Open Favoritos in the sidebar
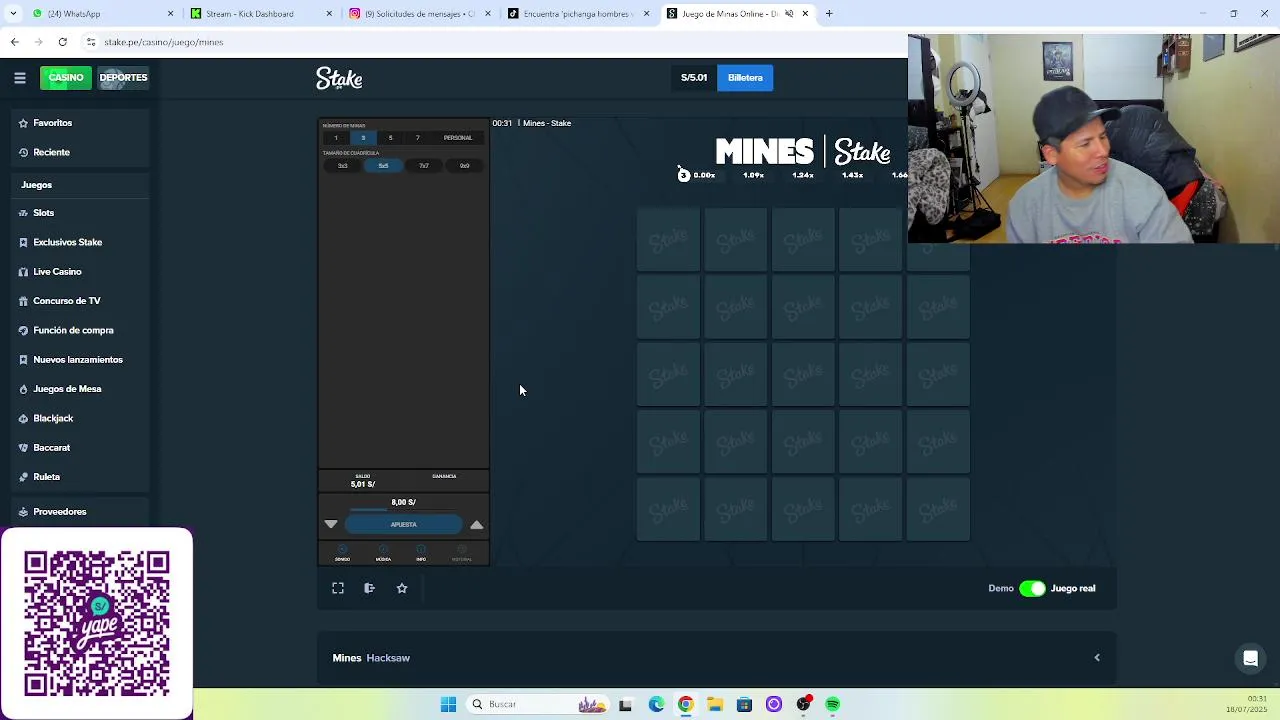The width and height of the screenshot is (1280, 720). 52,123
